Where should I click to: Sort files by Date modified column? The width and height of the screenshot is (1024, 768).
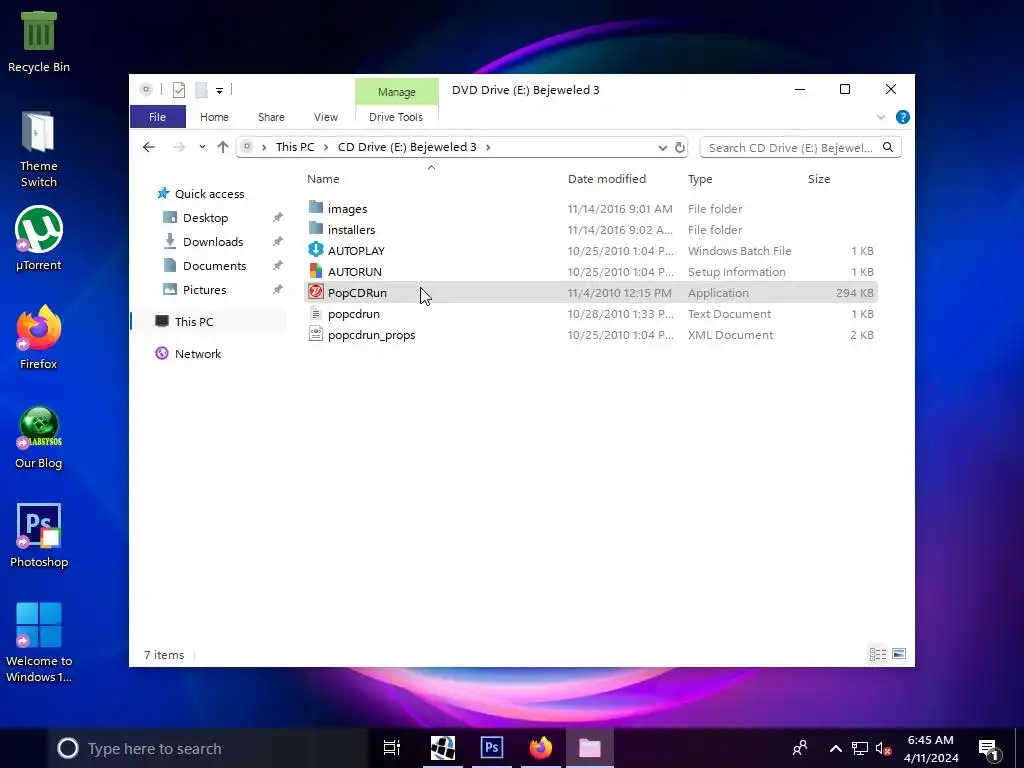(607, 179)
